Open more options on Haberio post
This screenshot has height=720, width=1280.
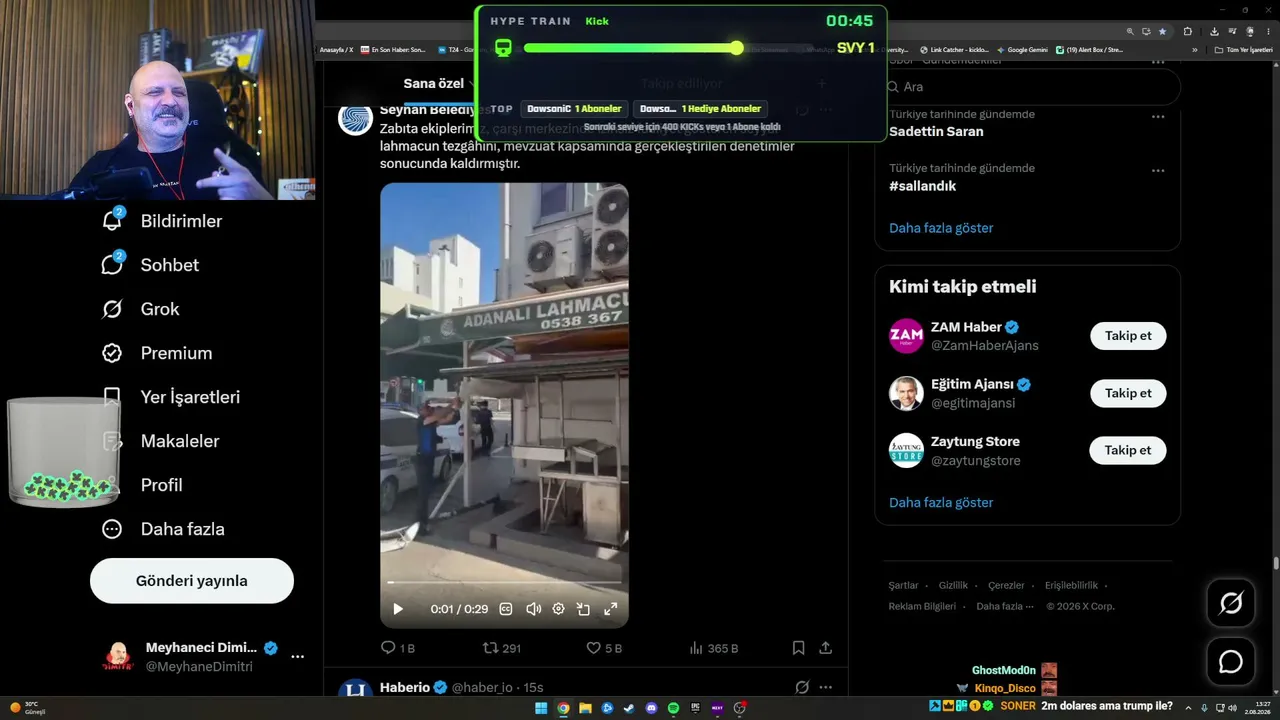[x=825, y=687]
